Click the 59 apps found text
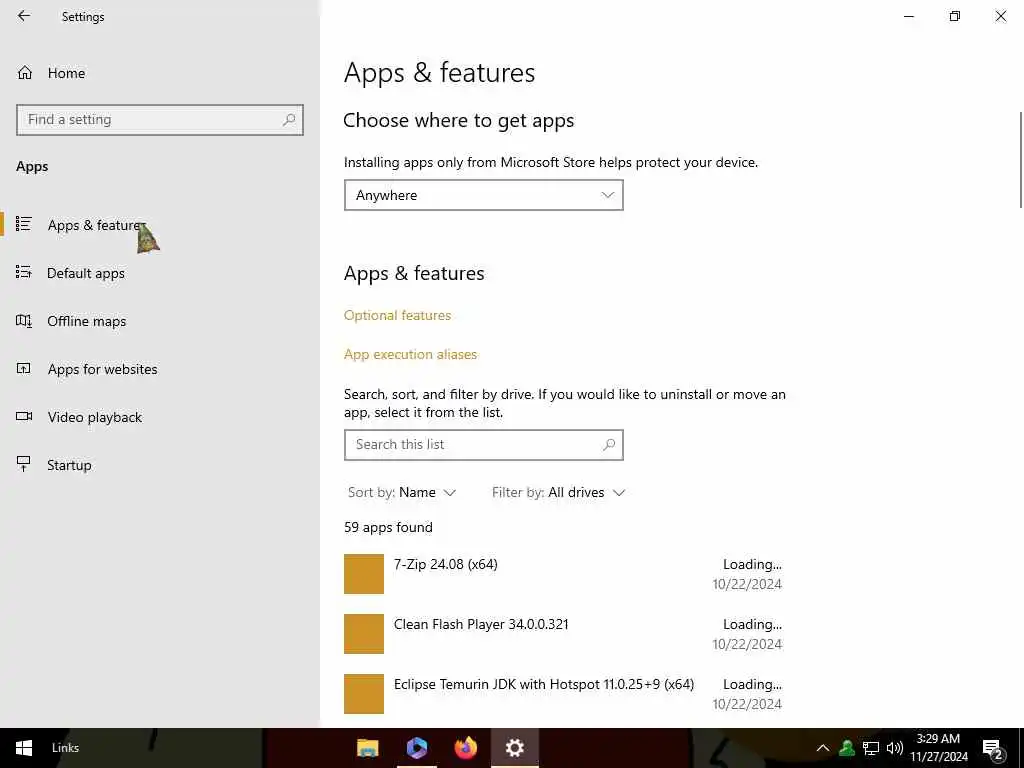The height and width of the screenshot is (768, 1024). [388, 528]
